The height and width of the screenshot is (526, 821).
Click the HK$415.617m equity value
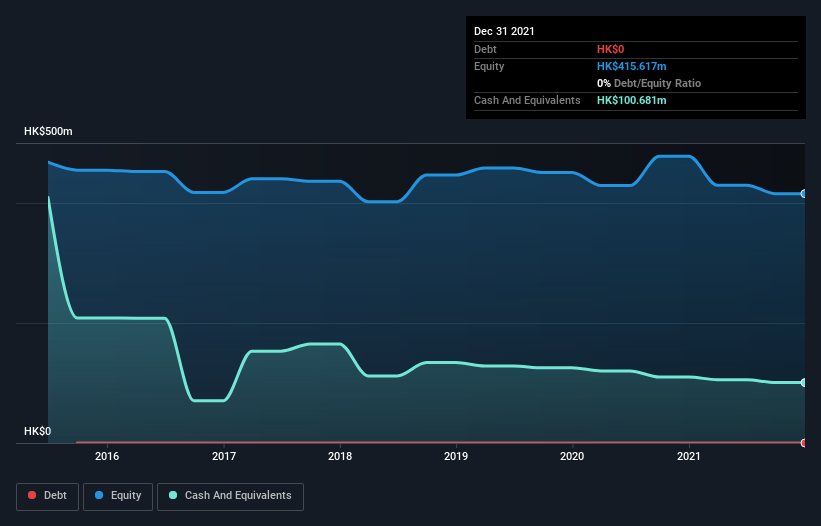(x=631, y=66)
